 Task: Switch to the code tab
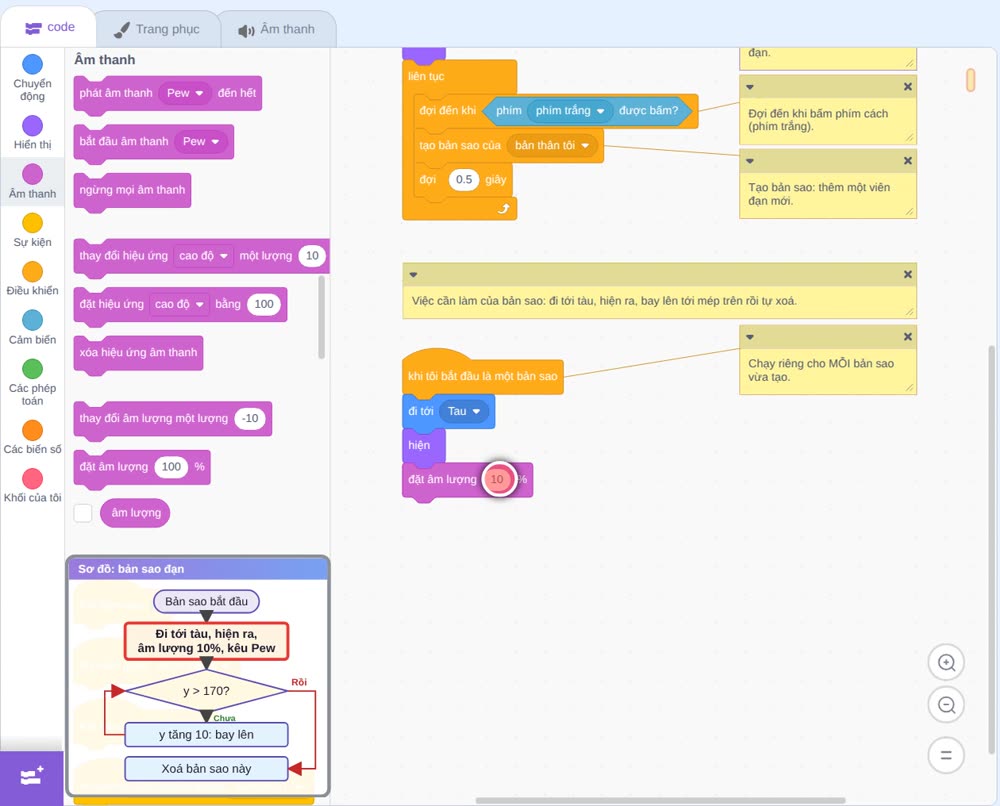[49, 27]
